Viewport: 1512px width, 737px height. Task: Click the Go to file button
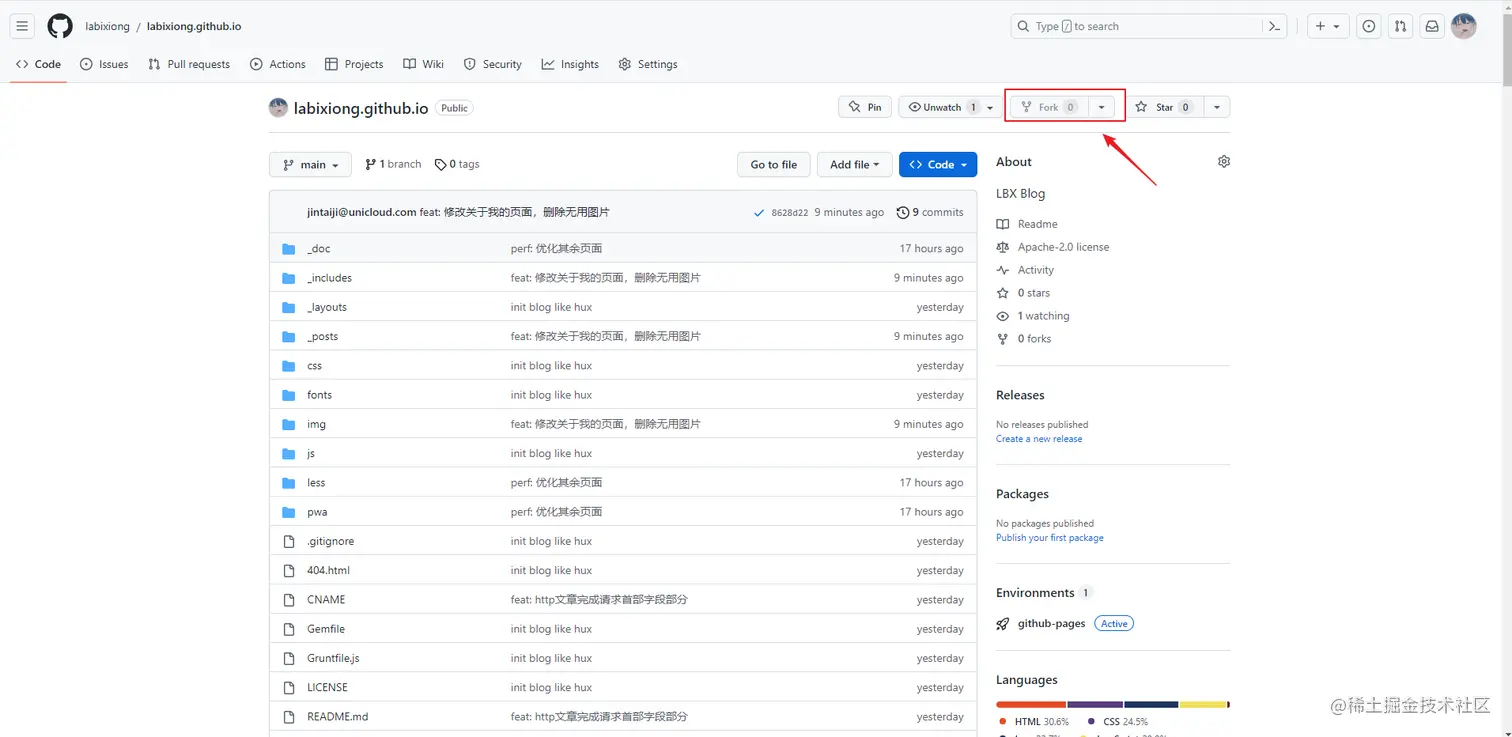[773, 164]
